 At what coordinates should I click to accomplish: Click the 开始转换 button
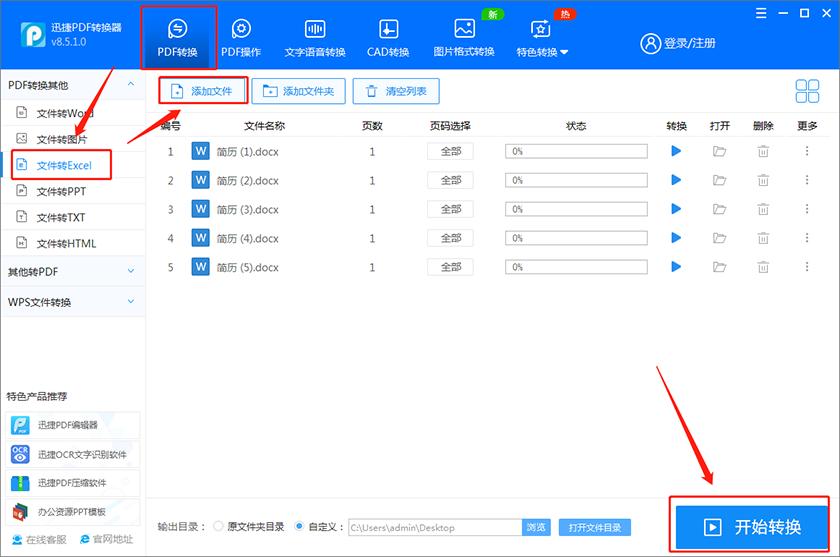pyautogui.click(x=752, y=527)
